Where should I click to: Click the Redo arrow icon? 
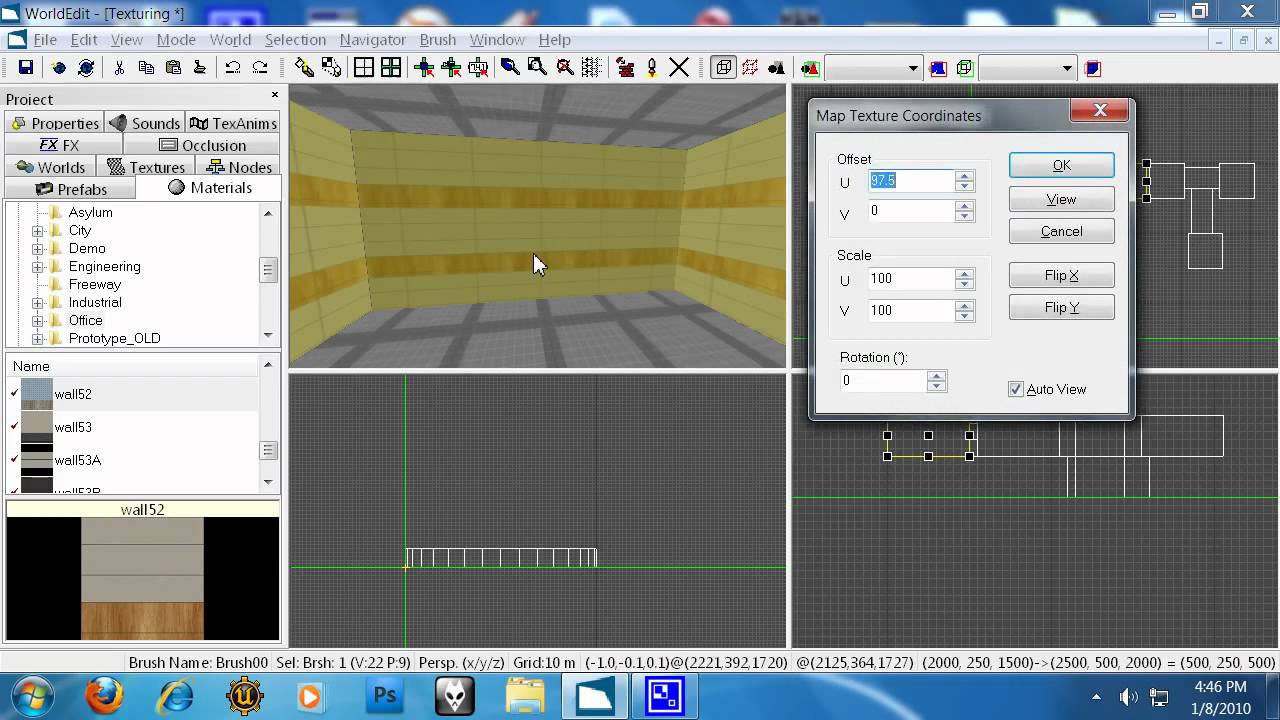coord(260,68)
